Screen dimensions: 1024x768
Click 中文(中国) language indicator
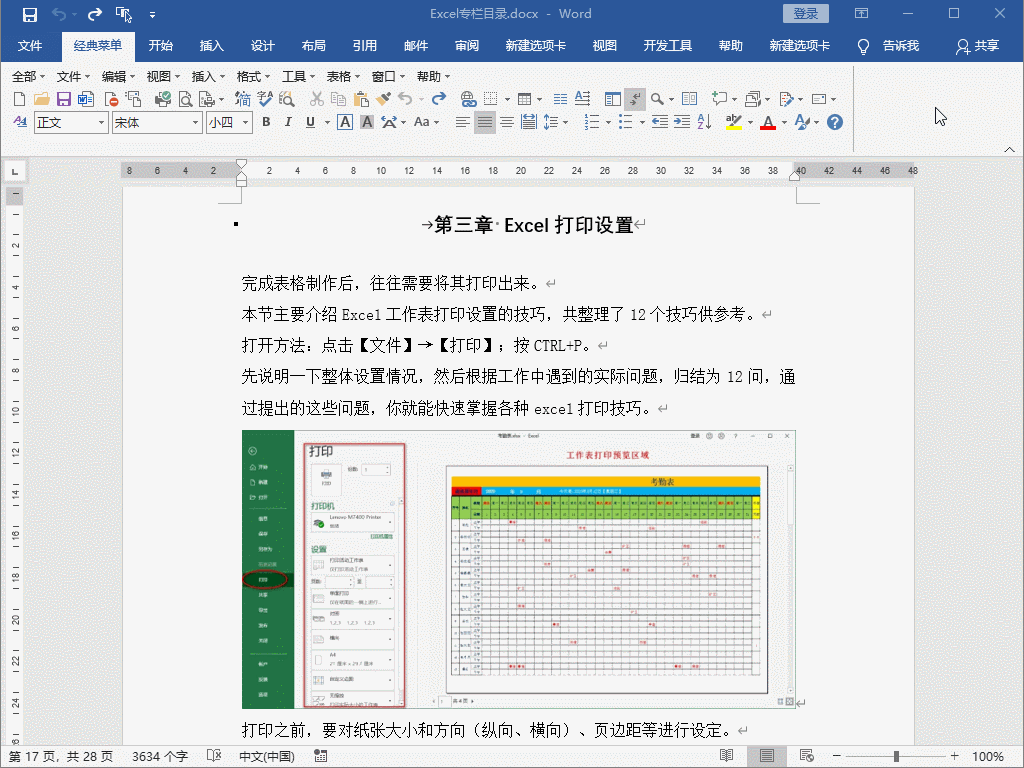[x=266, y=756]
